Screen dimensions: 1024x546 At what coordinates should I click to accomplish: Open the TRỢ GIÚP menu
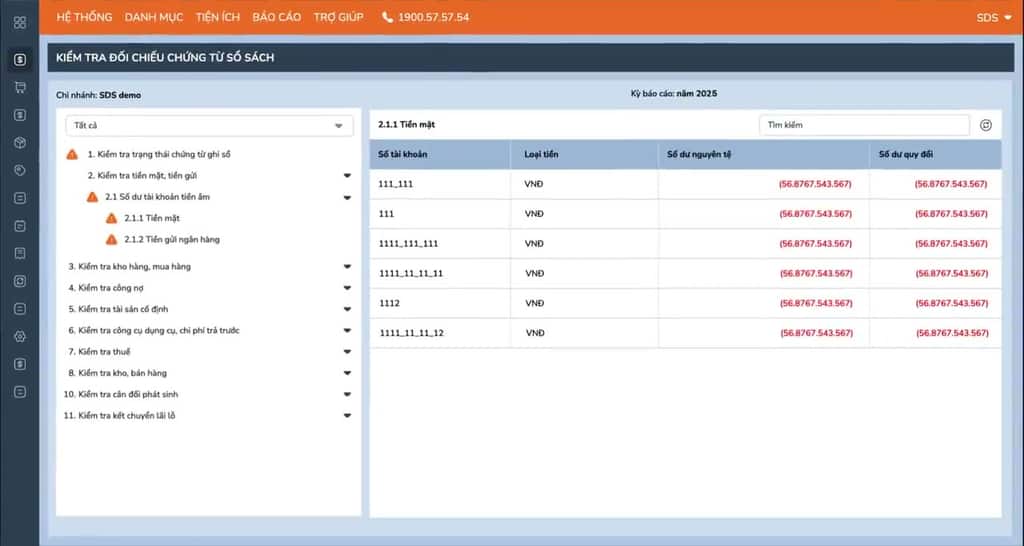pos(338,17)
